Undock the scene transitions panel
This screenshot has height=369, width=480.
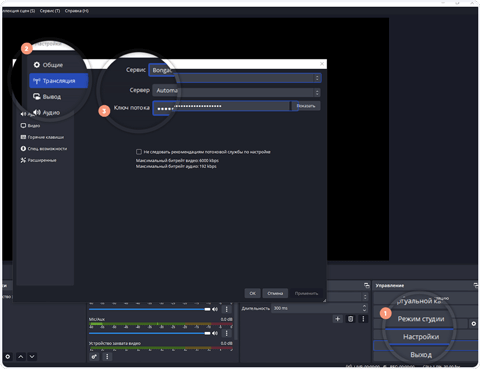click(367, 285)
